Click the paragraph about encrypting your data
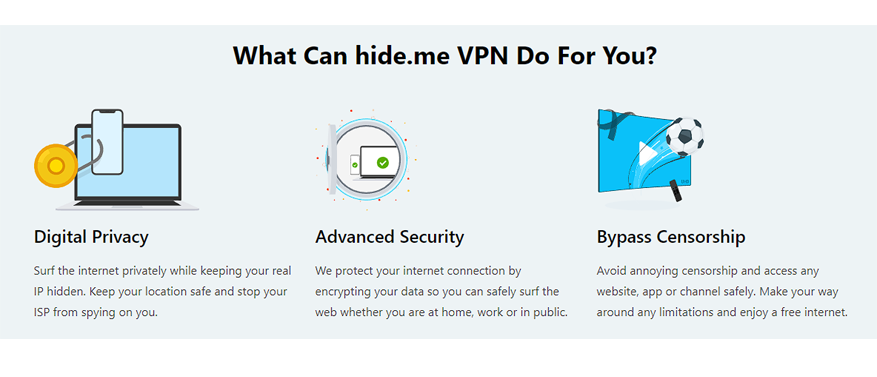Viewport: 877px width, 377px height. coord(442,291)
